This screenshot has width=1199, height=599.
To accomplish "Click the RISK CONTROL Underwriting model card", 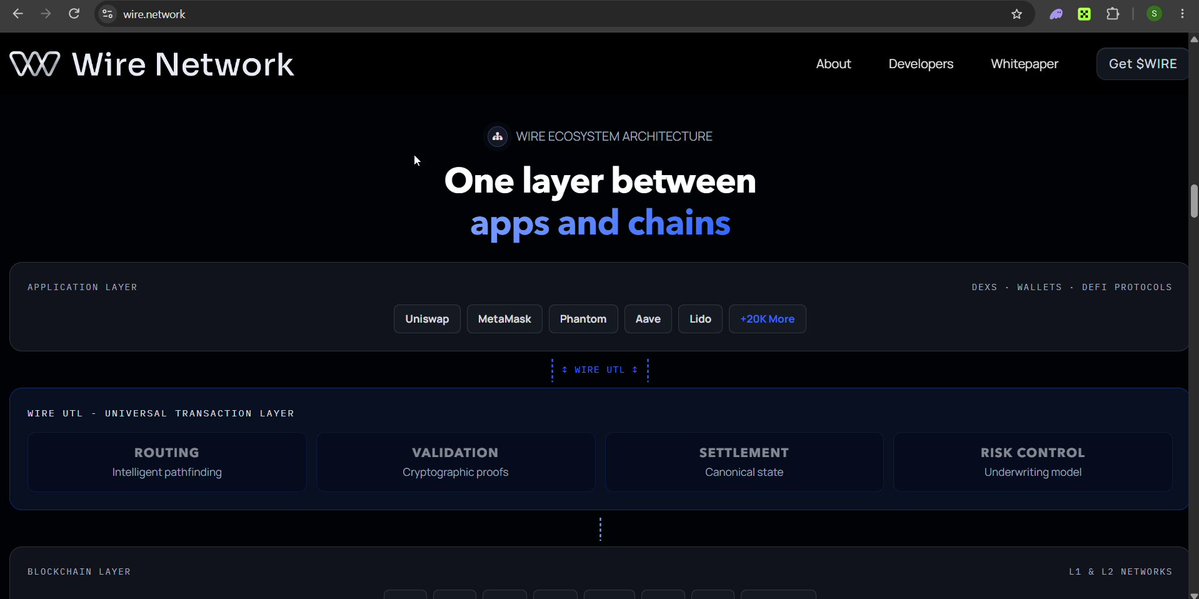I will 1033,462.
